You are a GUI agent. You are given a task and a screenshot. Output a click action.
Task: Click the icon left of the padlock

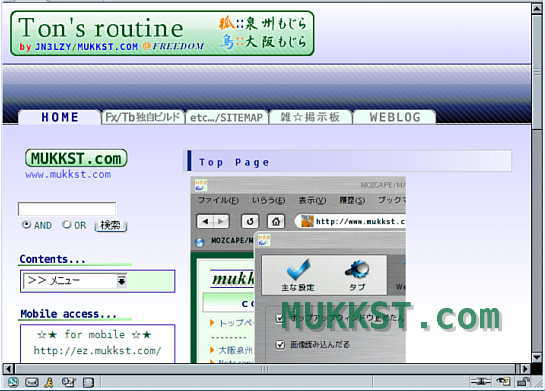(503, 382)
